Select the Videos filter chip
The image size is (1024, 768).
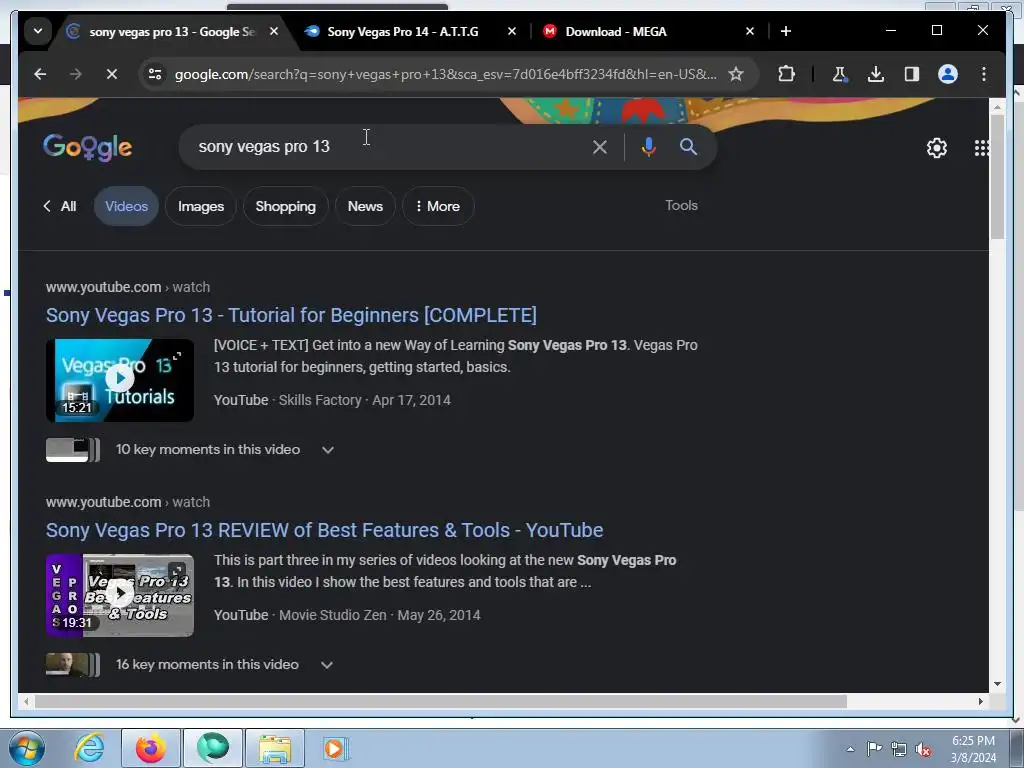[x=127, y=206]
